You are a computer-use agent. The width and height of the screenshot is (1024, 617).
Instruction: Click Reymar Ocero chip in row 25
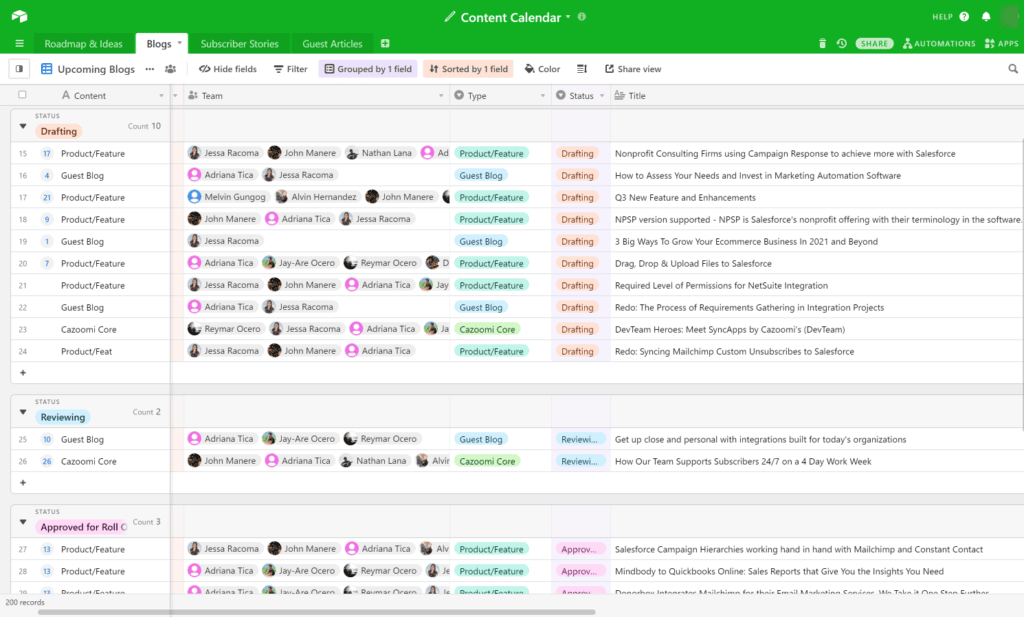pyautogui.click(x=381, y=439)
